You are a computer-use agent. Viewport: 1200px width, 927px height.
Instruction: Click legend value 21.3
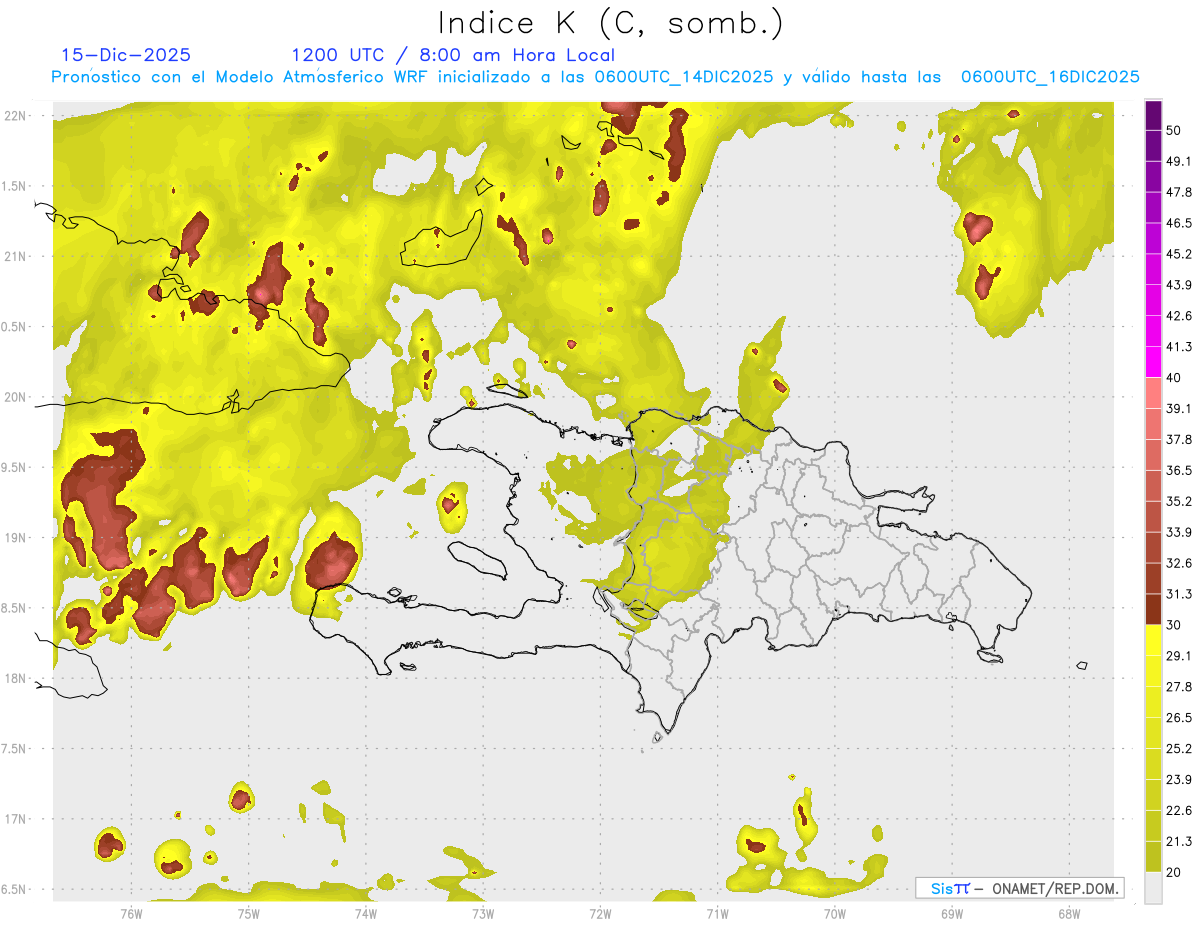(x=1179, y=842)
